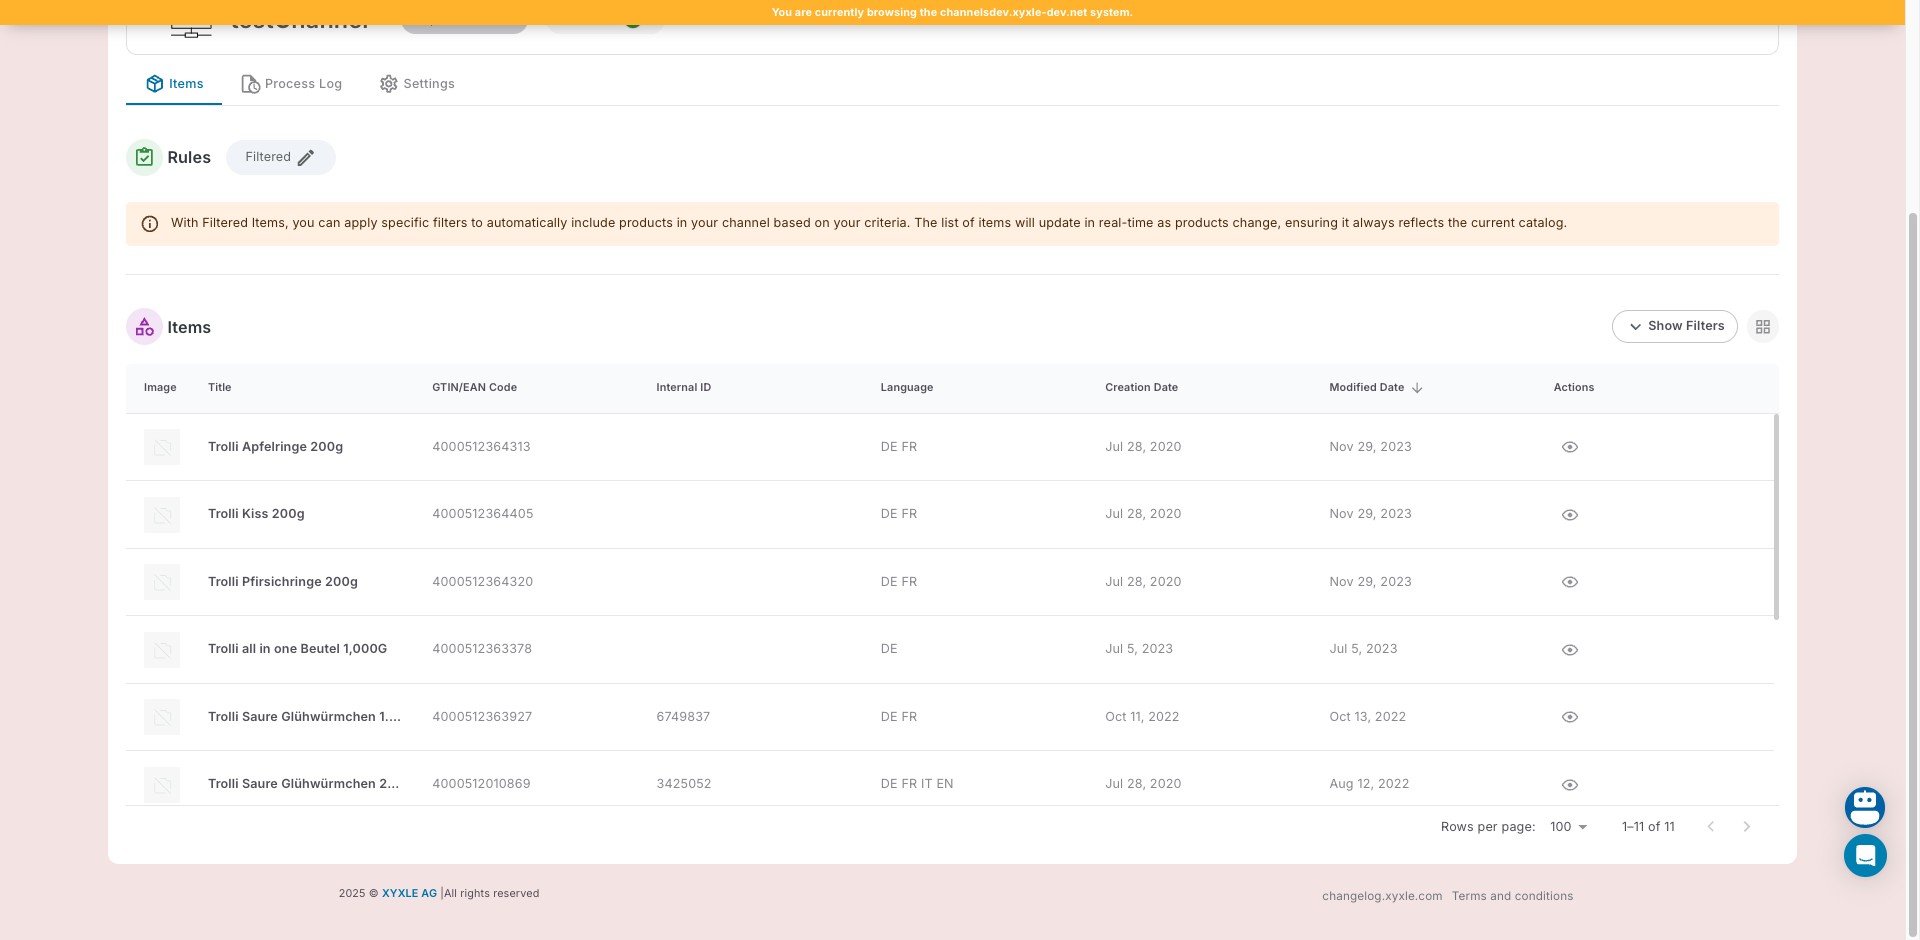The image size is (1920, 940).
Task: View Trolli all in one Beutel eye icon
Action: [1569, 650]
